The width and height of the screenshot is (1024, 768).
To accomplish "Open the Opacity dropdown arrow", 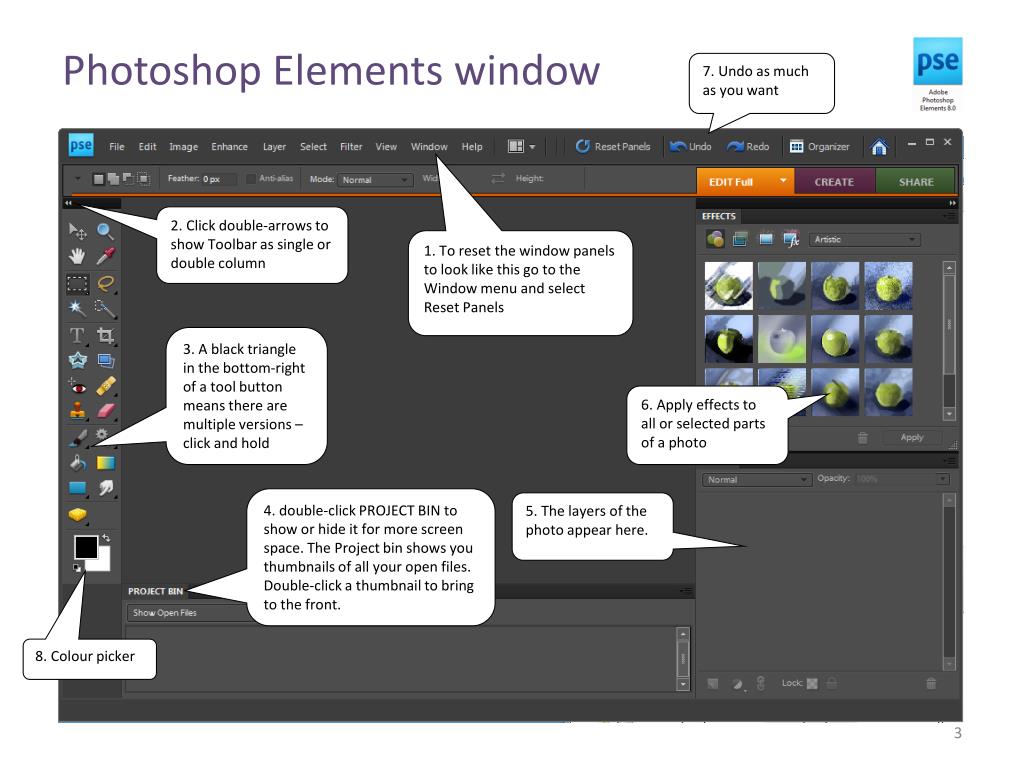I will [x=942, y=479].
